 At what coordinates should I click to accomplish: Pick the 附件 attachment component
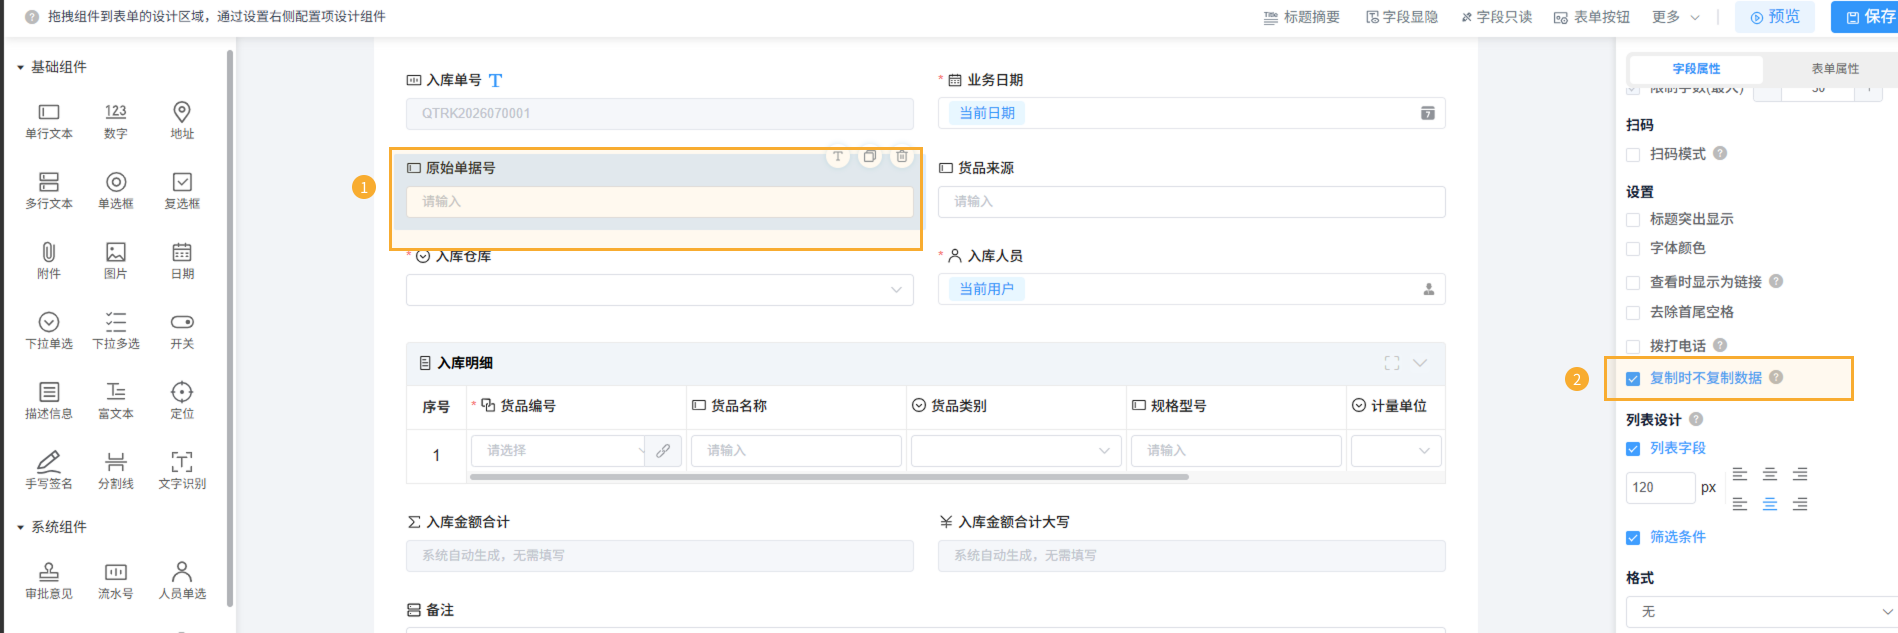49,260
